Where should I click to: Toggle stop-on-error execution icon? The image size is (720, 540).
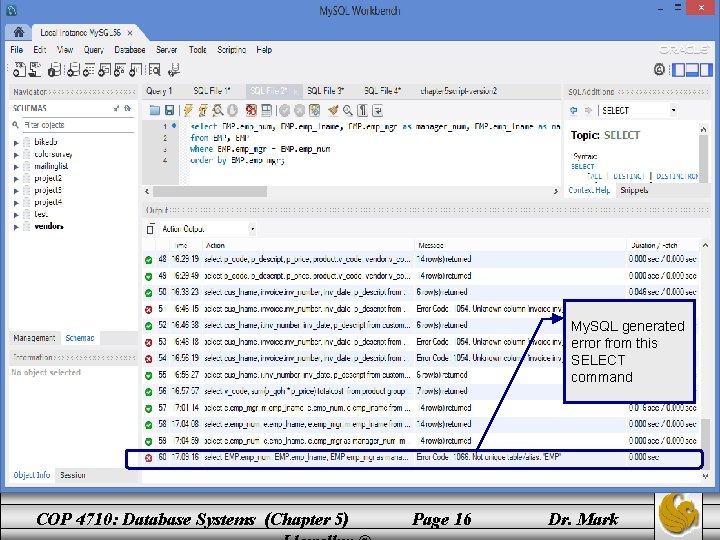tap(251, 110)
